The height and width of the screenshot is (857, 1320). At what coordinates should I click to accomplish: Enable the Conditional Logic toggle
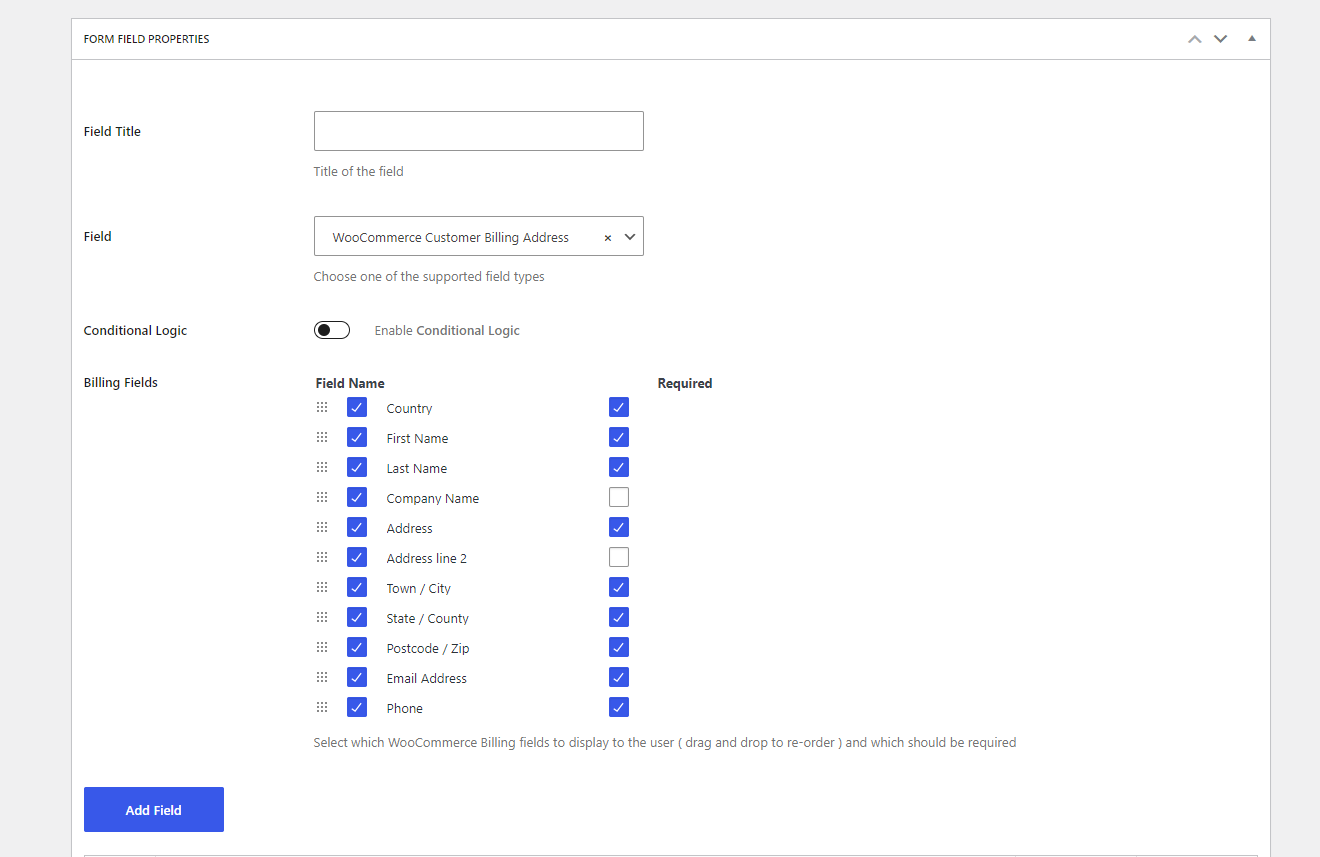[x=332, y=330]
